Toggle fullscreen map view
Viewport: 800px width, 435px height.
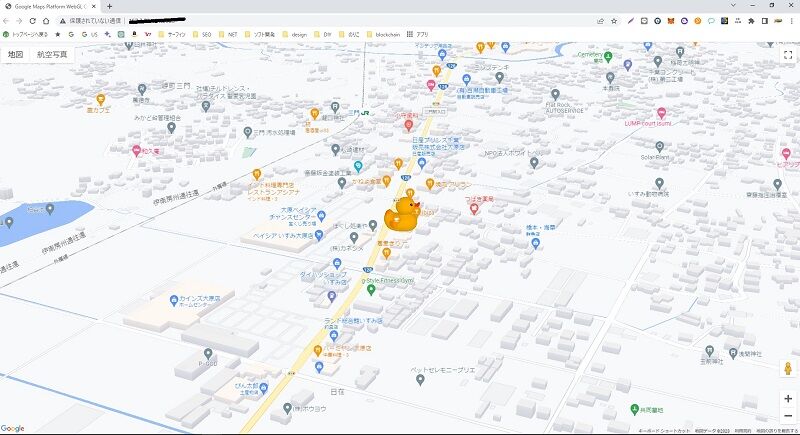pos(788,55)
